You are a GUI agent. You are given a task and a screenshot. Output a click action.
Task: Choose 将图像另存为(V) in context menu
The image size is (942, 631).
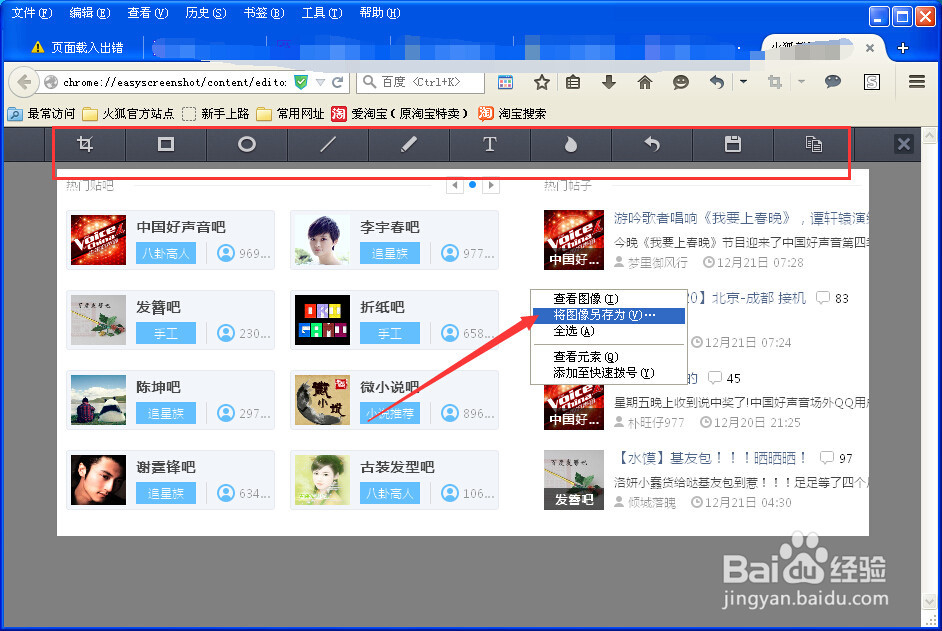(608, 315)
